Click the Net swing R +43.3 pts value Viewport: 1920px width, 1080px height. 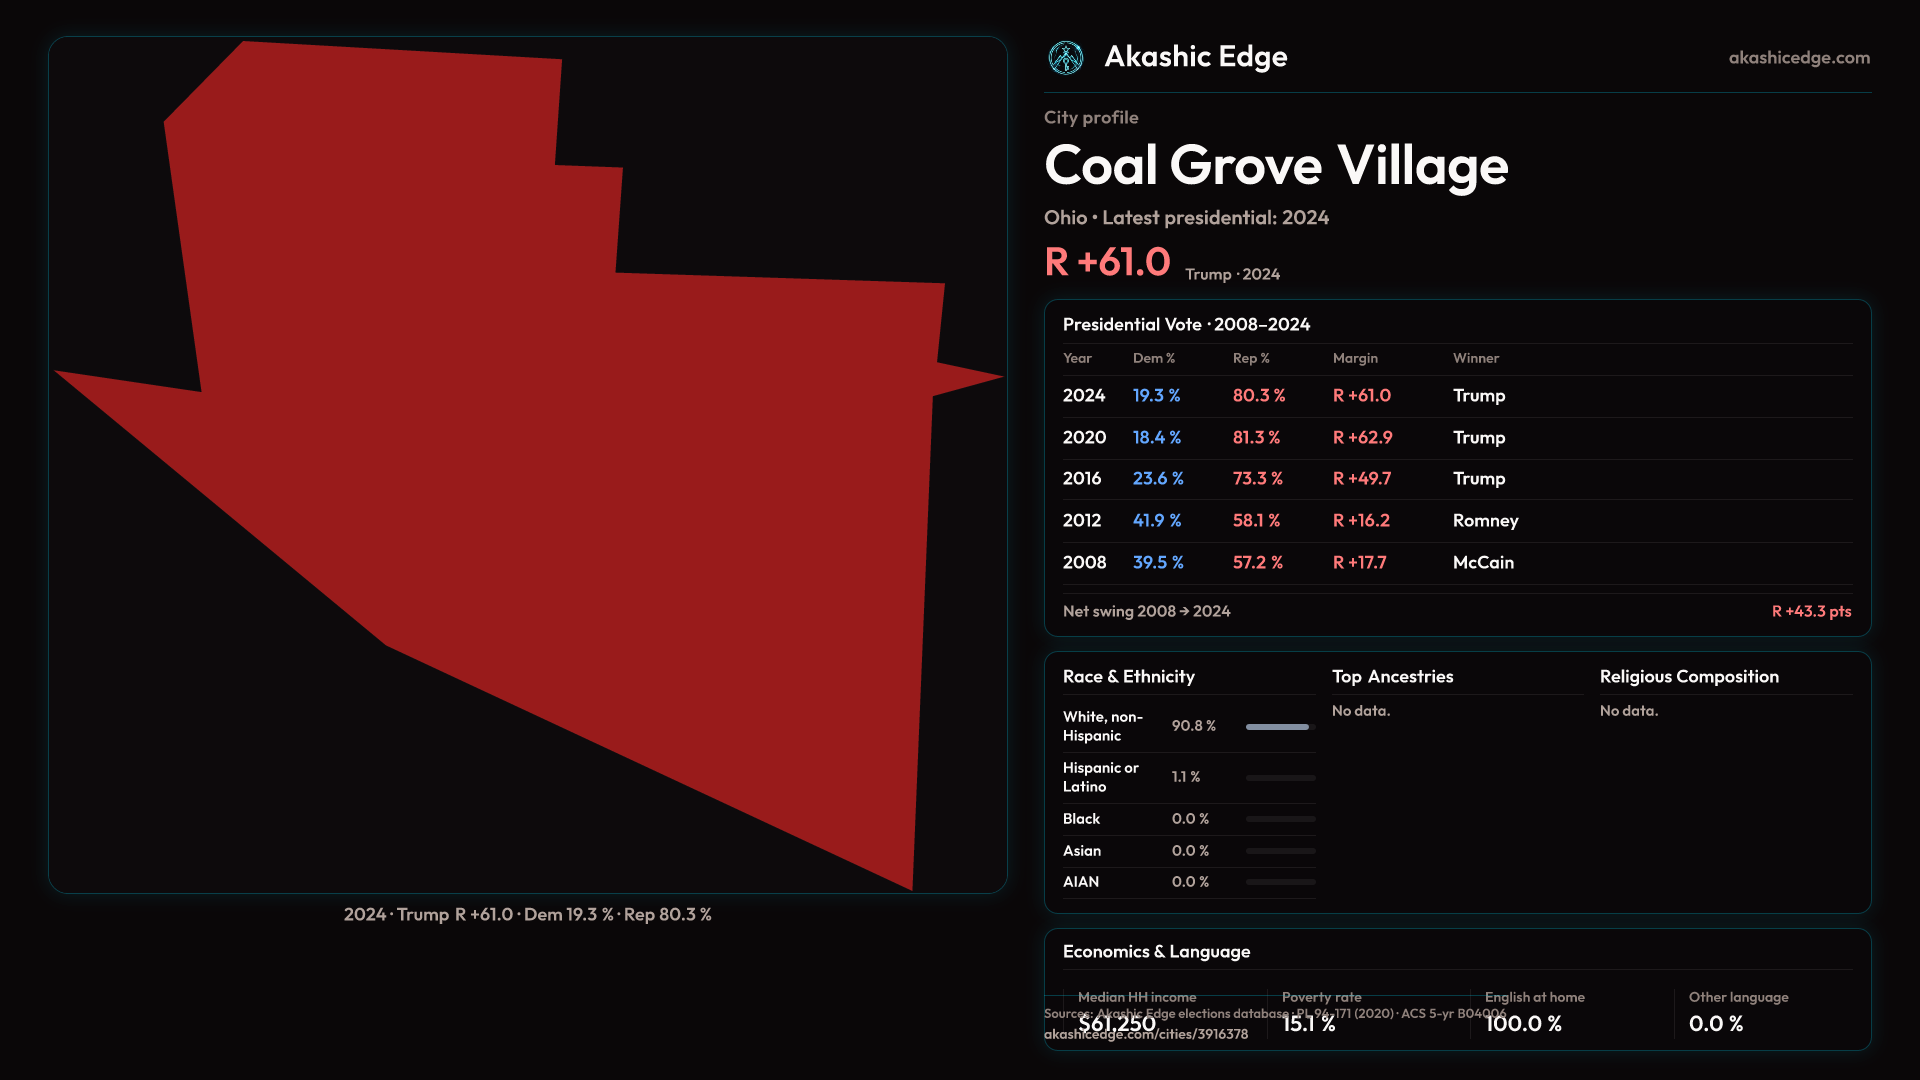1810,611
